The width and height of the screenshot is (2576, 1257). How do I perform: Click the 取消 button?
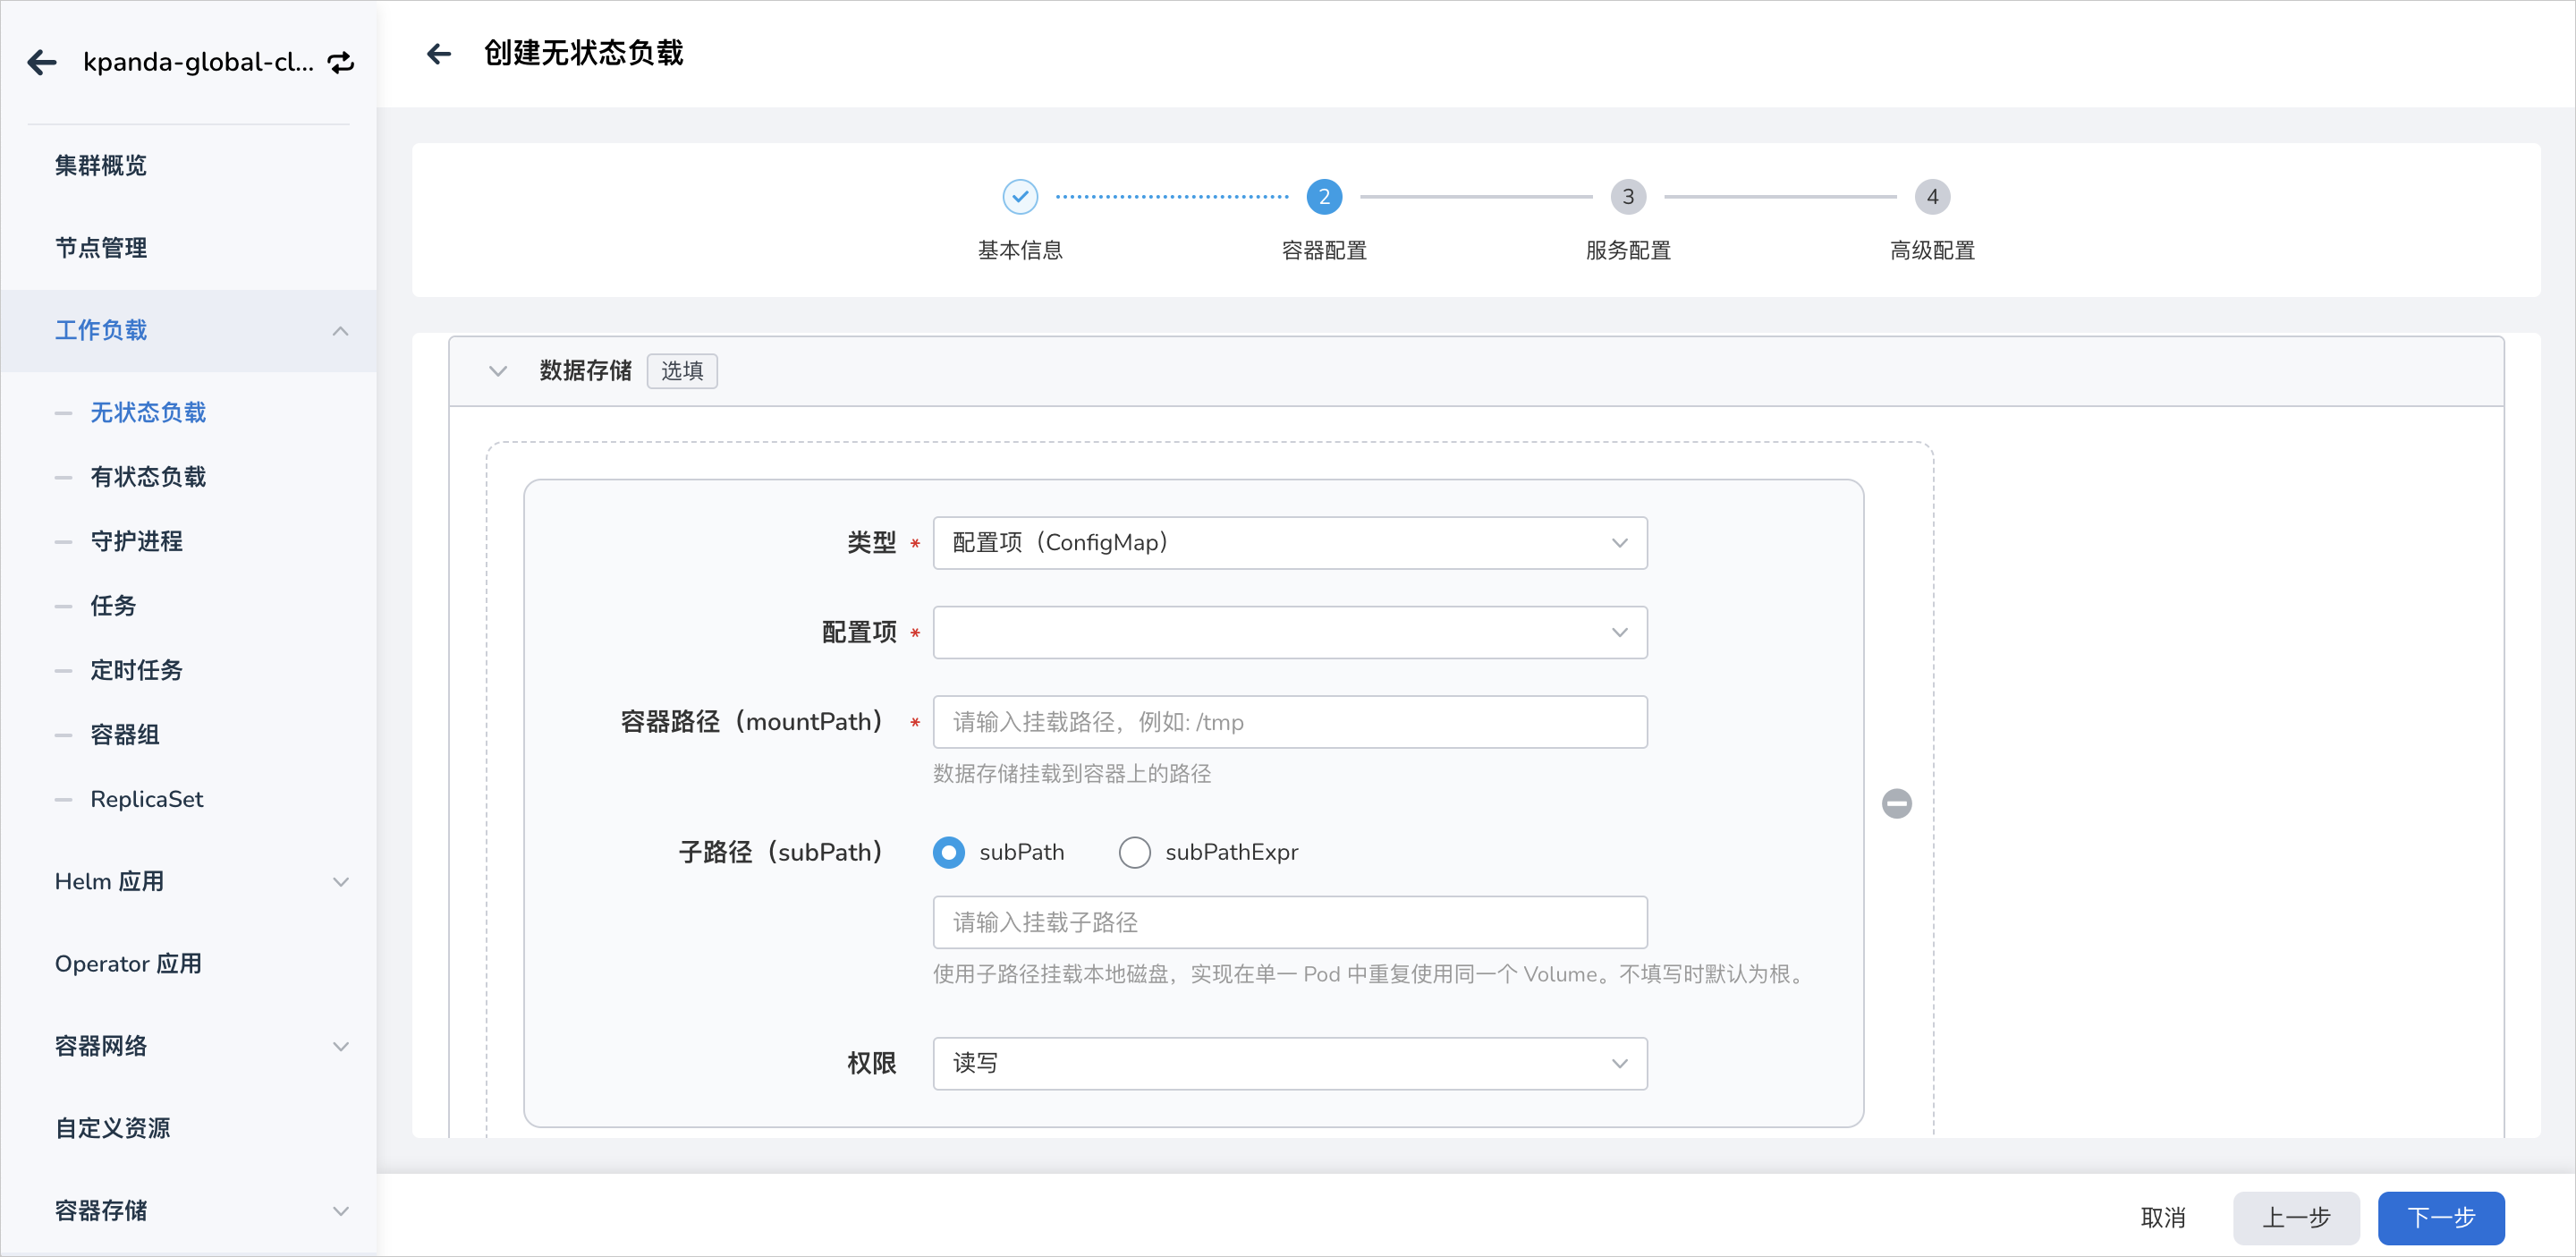2163,1217
